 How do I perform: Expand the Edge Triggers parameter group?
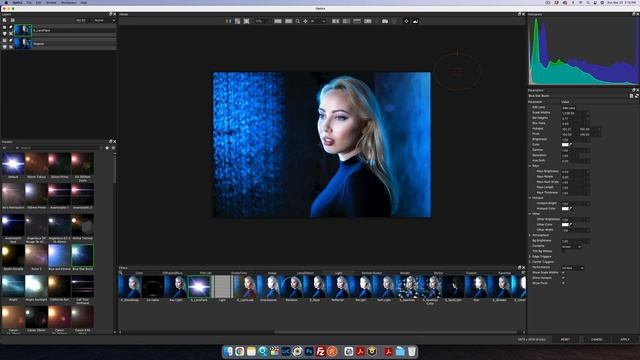[x=530, y=256]
